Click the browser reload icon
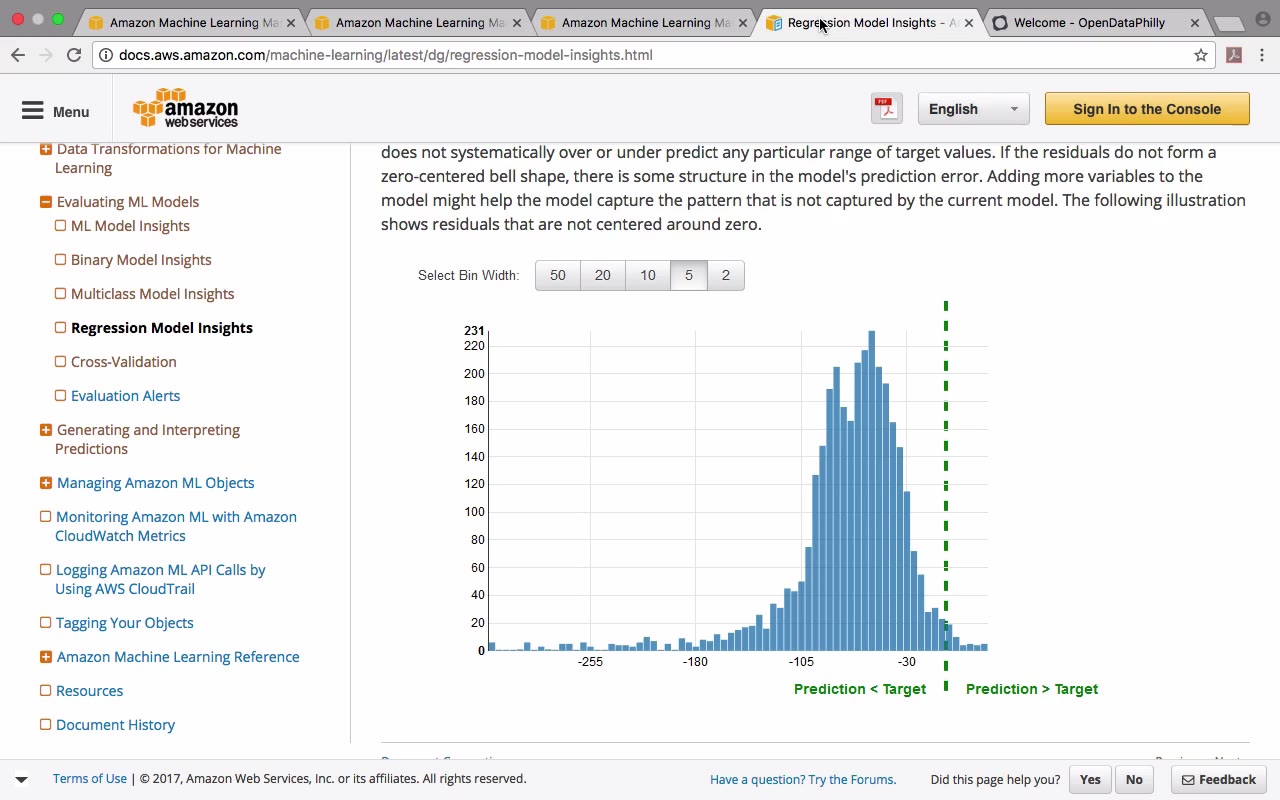Viewport: 1280px width, 800px height. tap(74, 55)
